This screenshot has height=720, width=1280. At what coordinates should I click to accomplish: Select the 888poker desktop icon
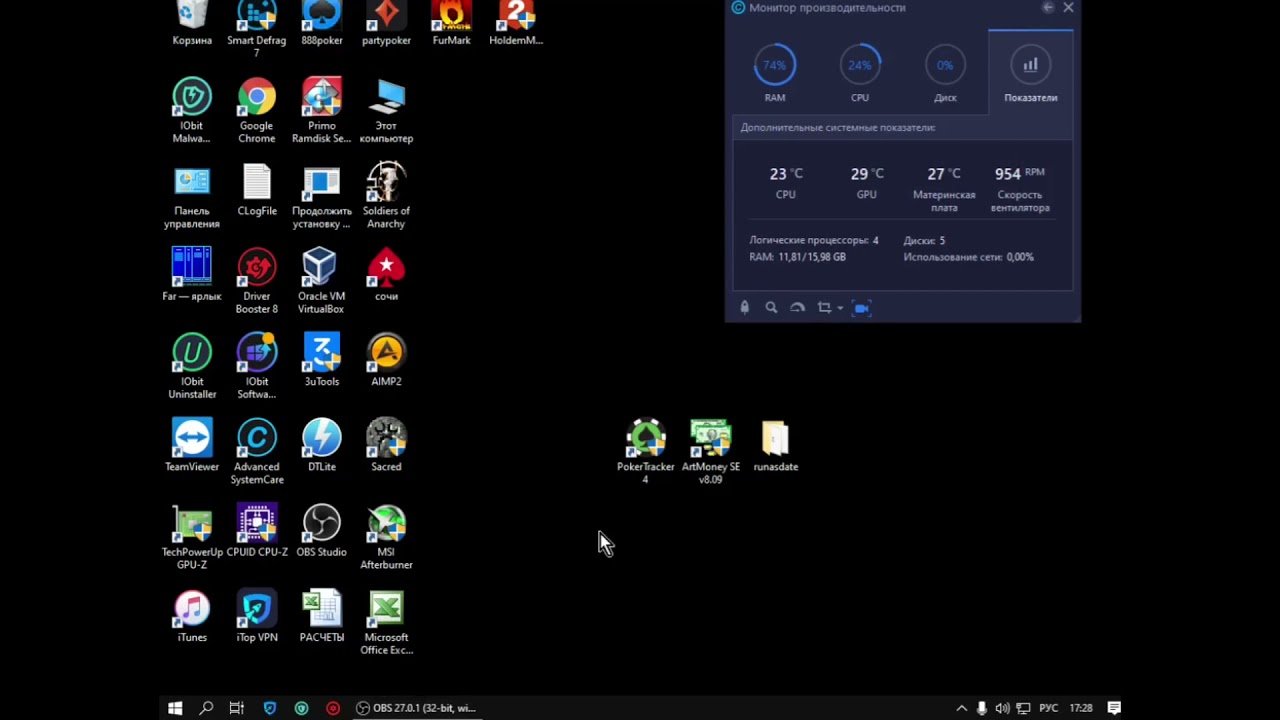click(322, 24)
